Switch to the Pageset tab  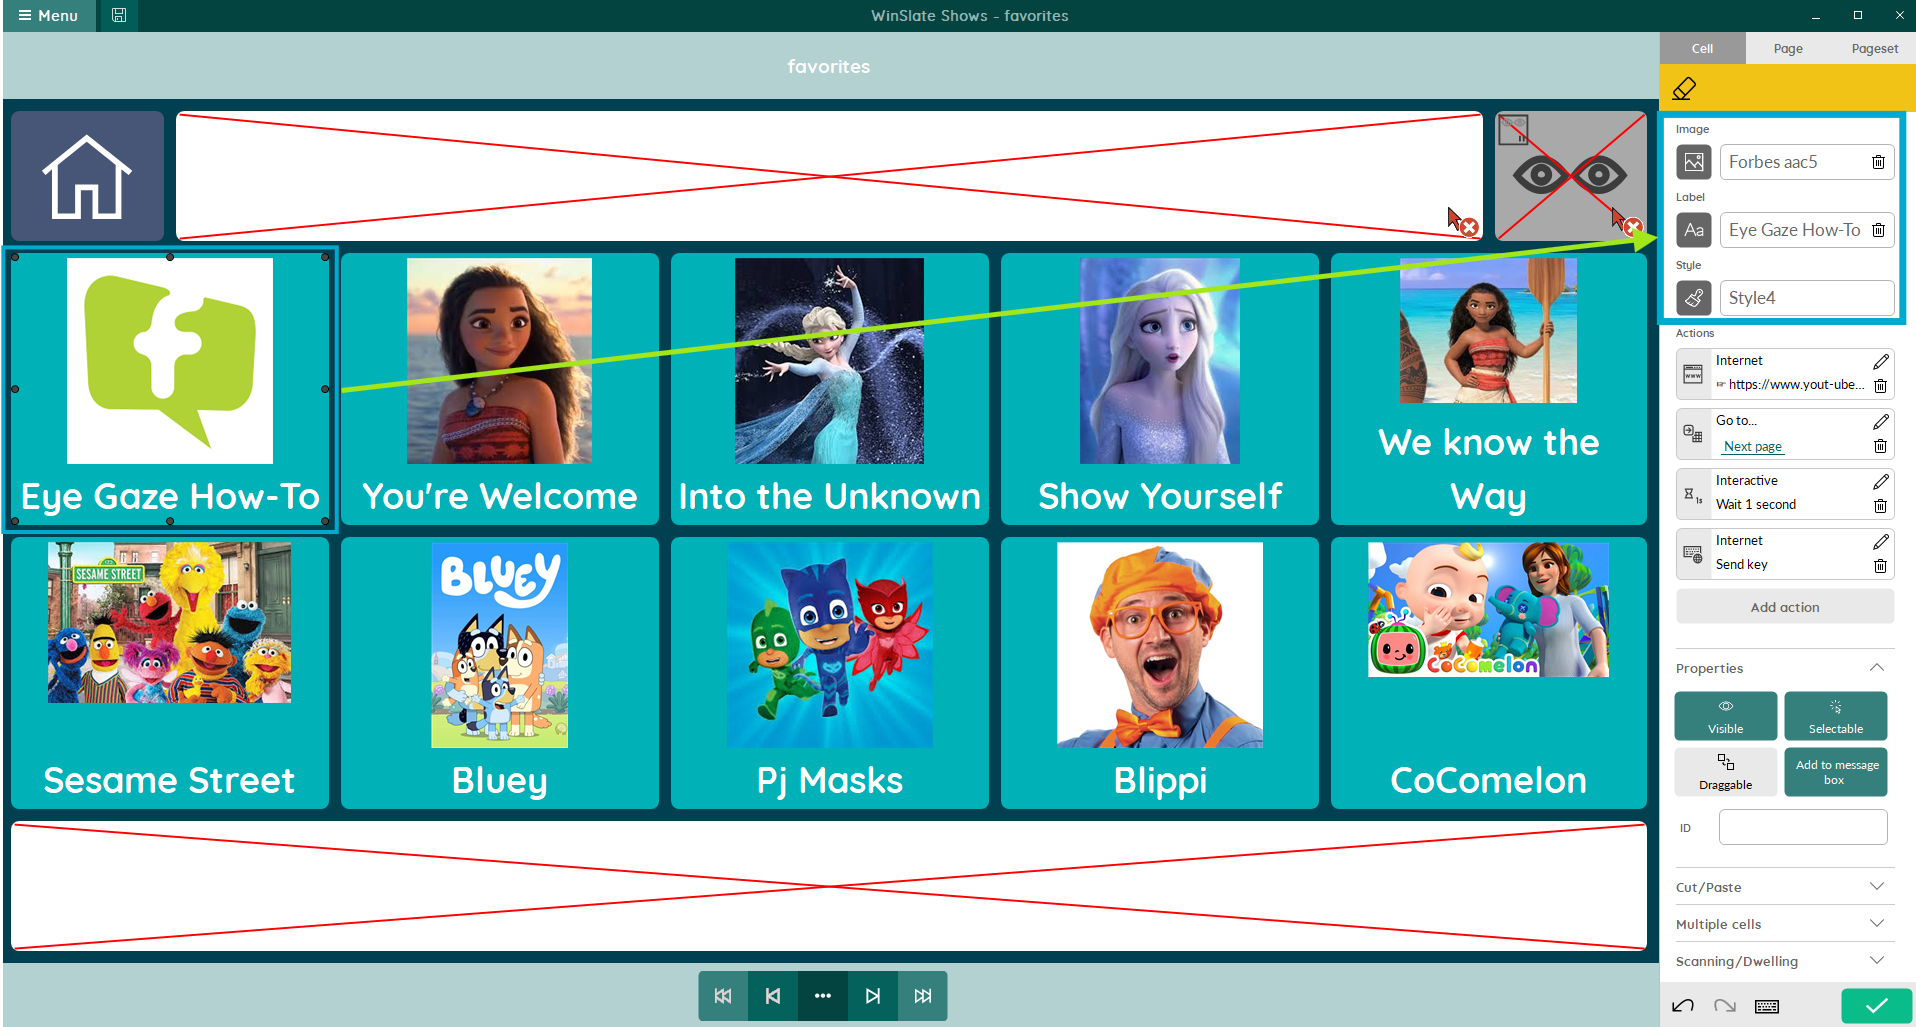point(1874,48)
